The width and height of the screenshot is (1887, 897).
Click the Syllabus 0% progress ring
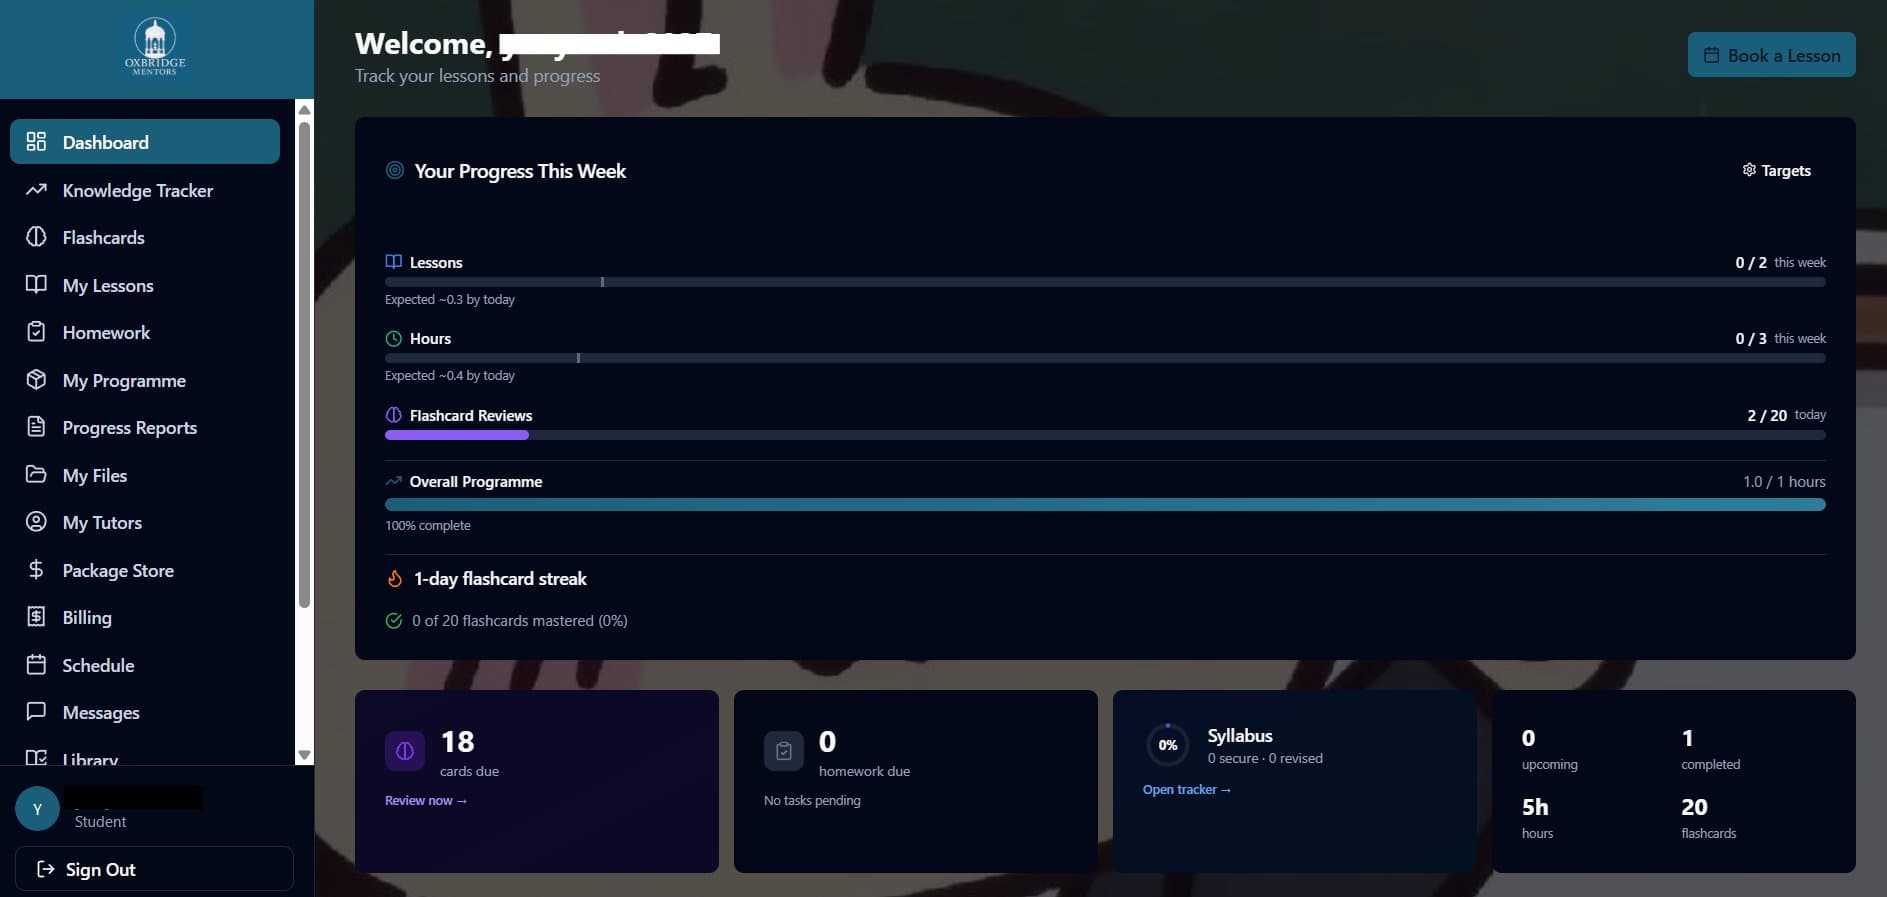point(1167,745)
